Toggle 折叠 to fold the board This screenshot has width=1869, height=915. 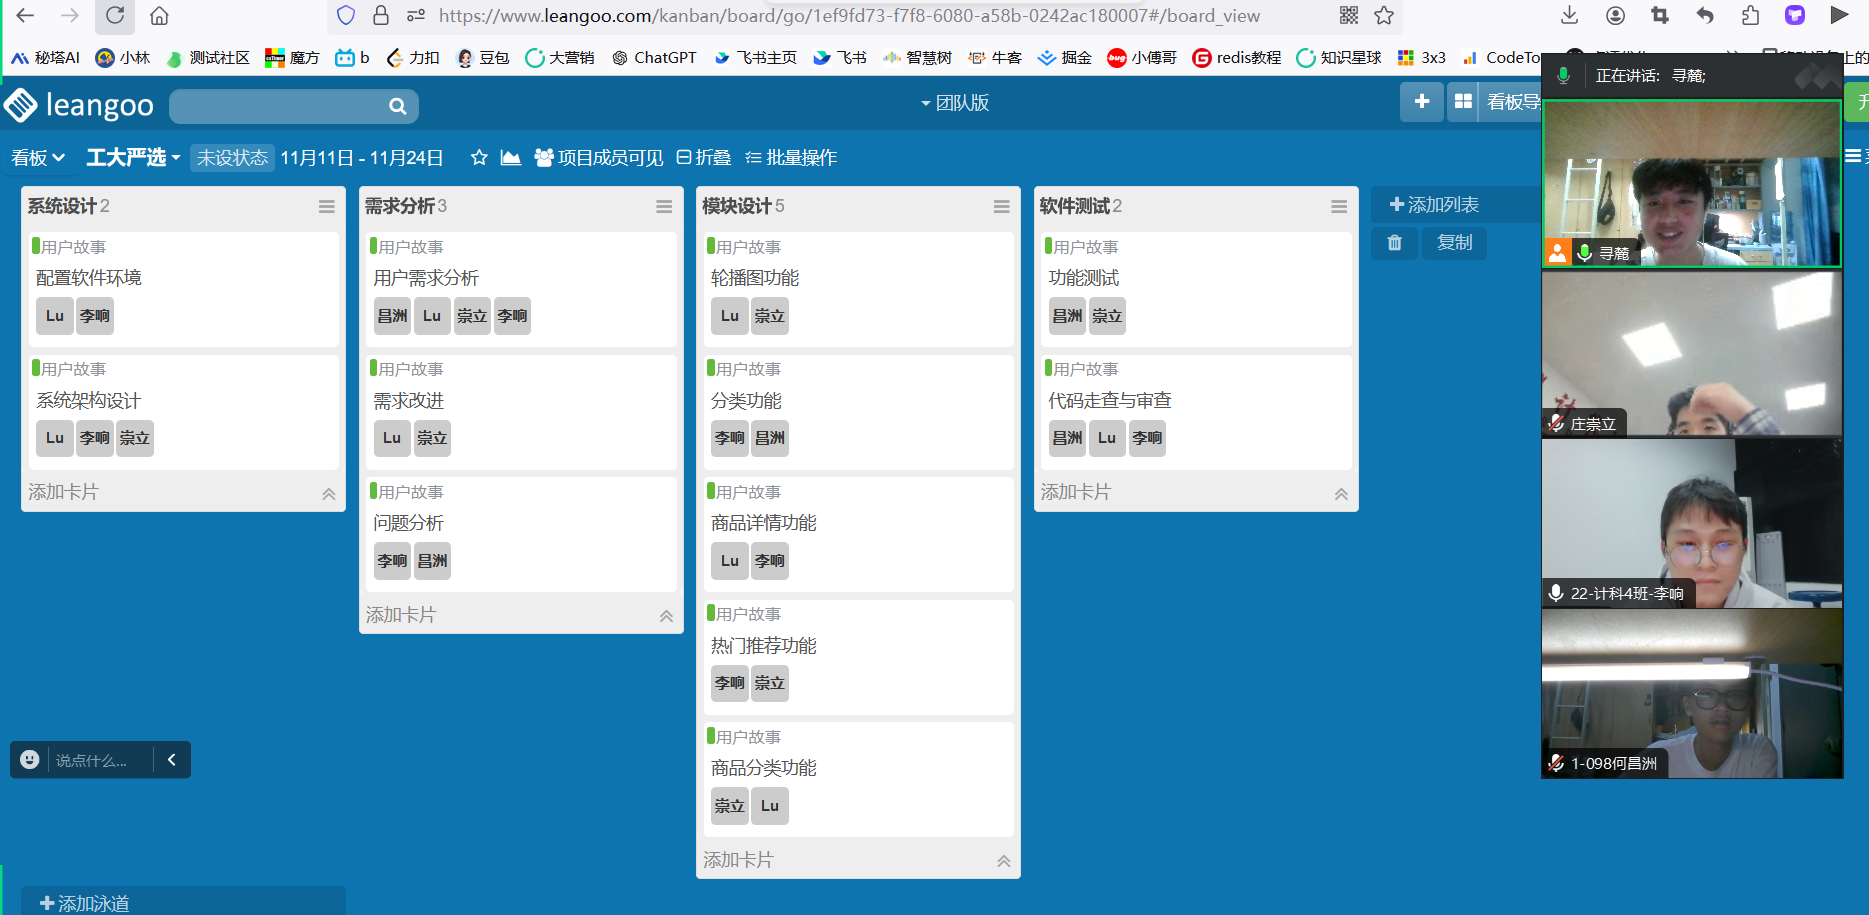703,158
